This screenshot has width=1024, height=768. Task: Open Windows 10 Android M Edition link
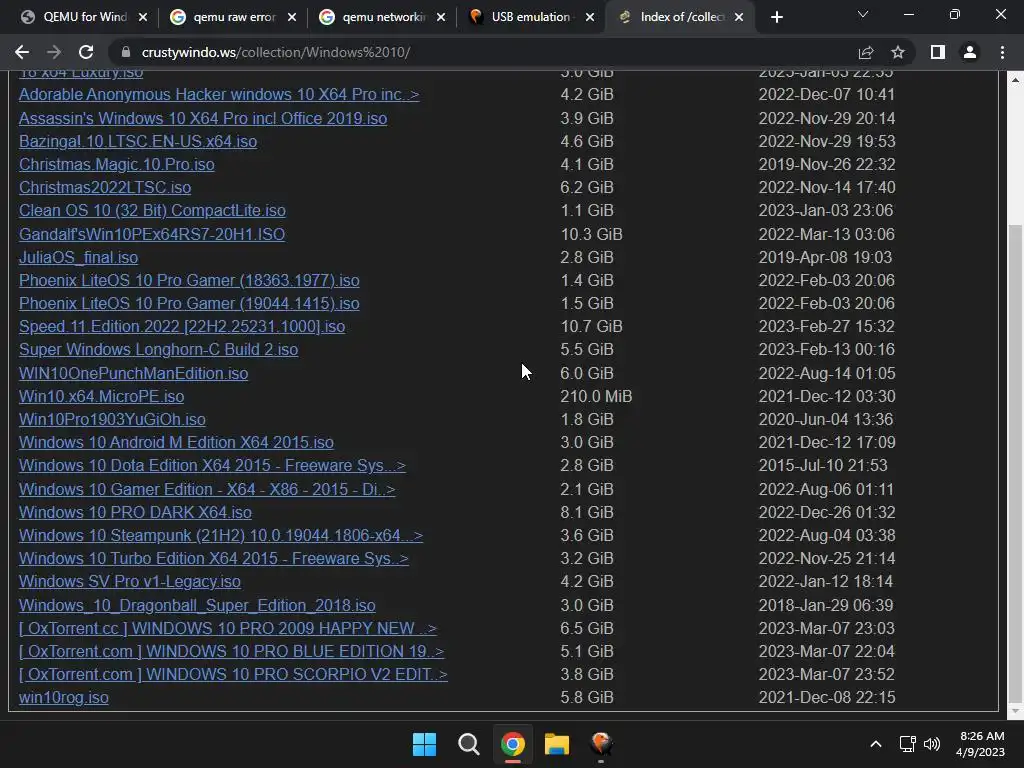point(176,442)
